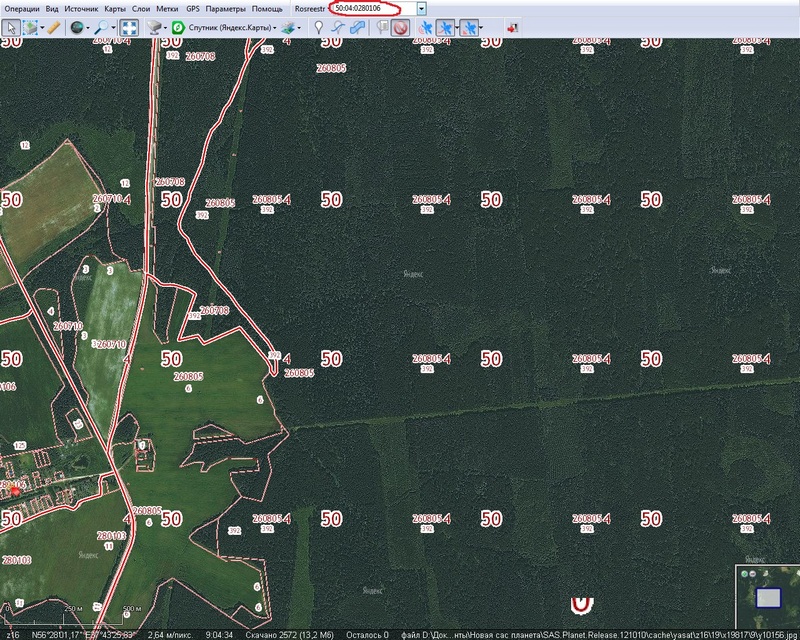The image size is (800, 640).
Task: Click the add new placemark icon
Action: coord(318,28)
